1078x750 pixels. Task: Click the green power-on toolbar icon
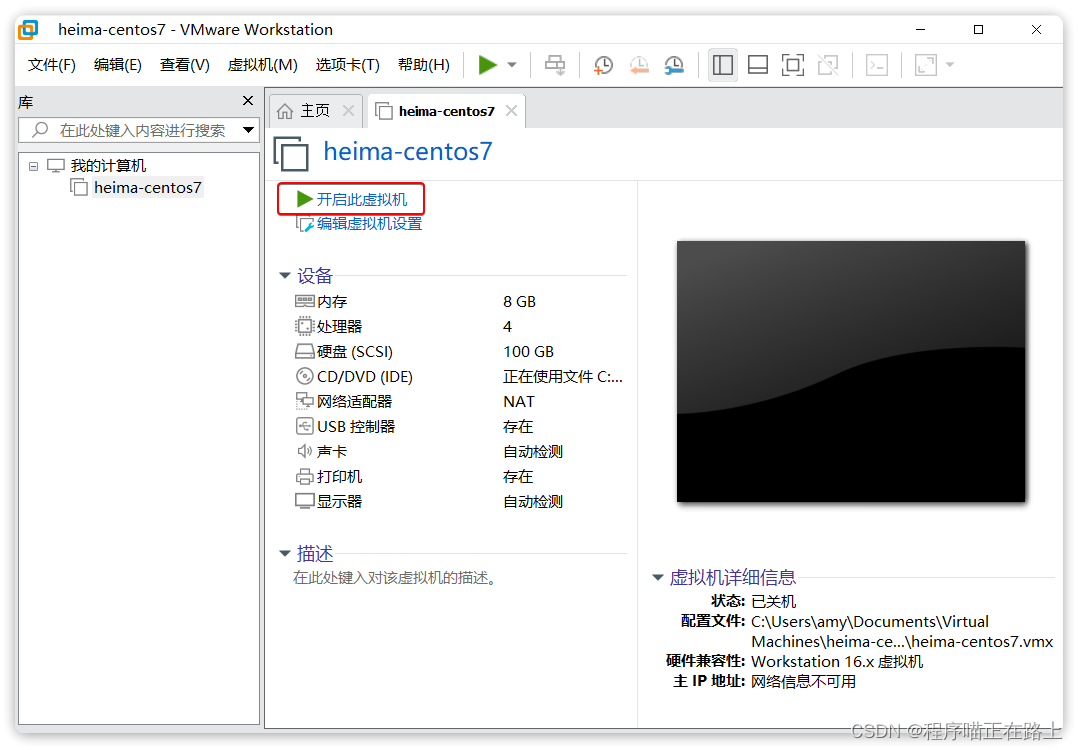point(490,64)
